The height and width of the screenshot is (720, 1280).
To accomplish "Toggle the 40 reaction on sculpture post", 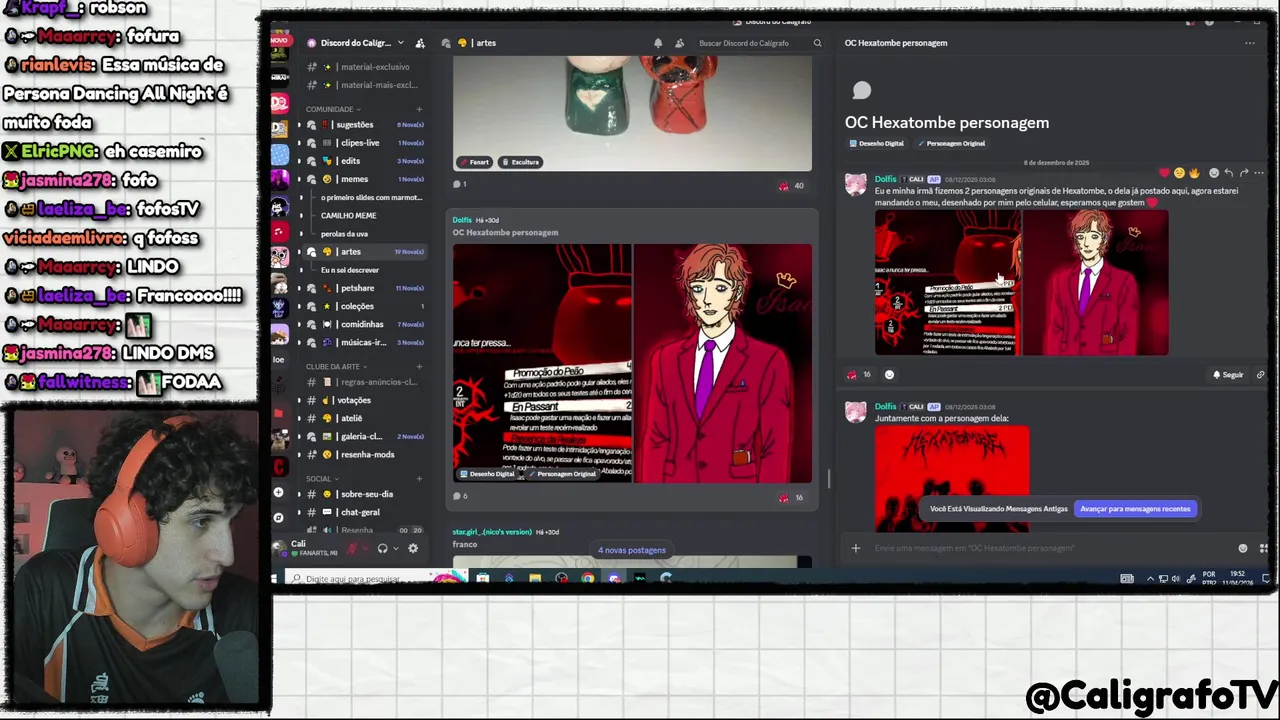I will (x=791, y=185).
